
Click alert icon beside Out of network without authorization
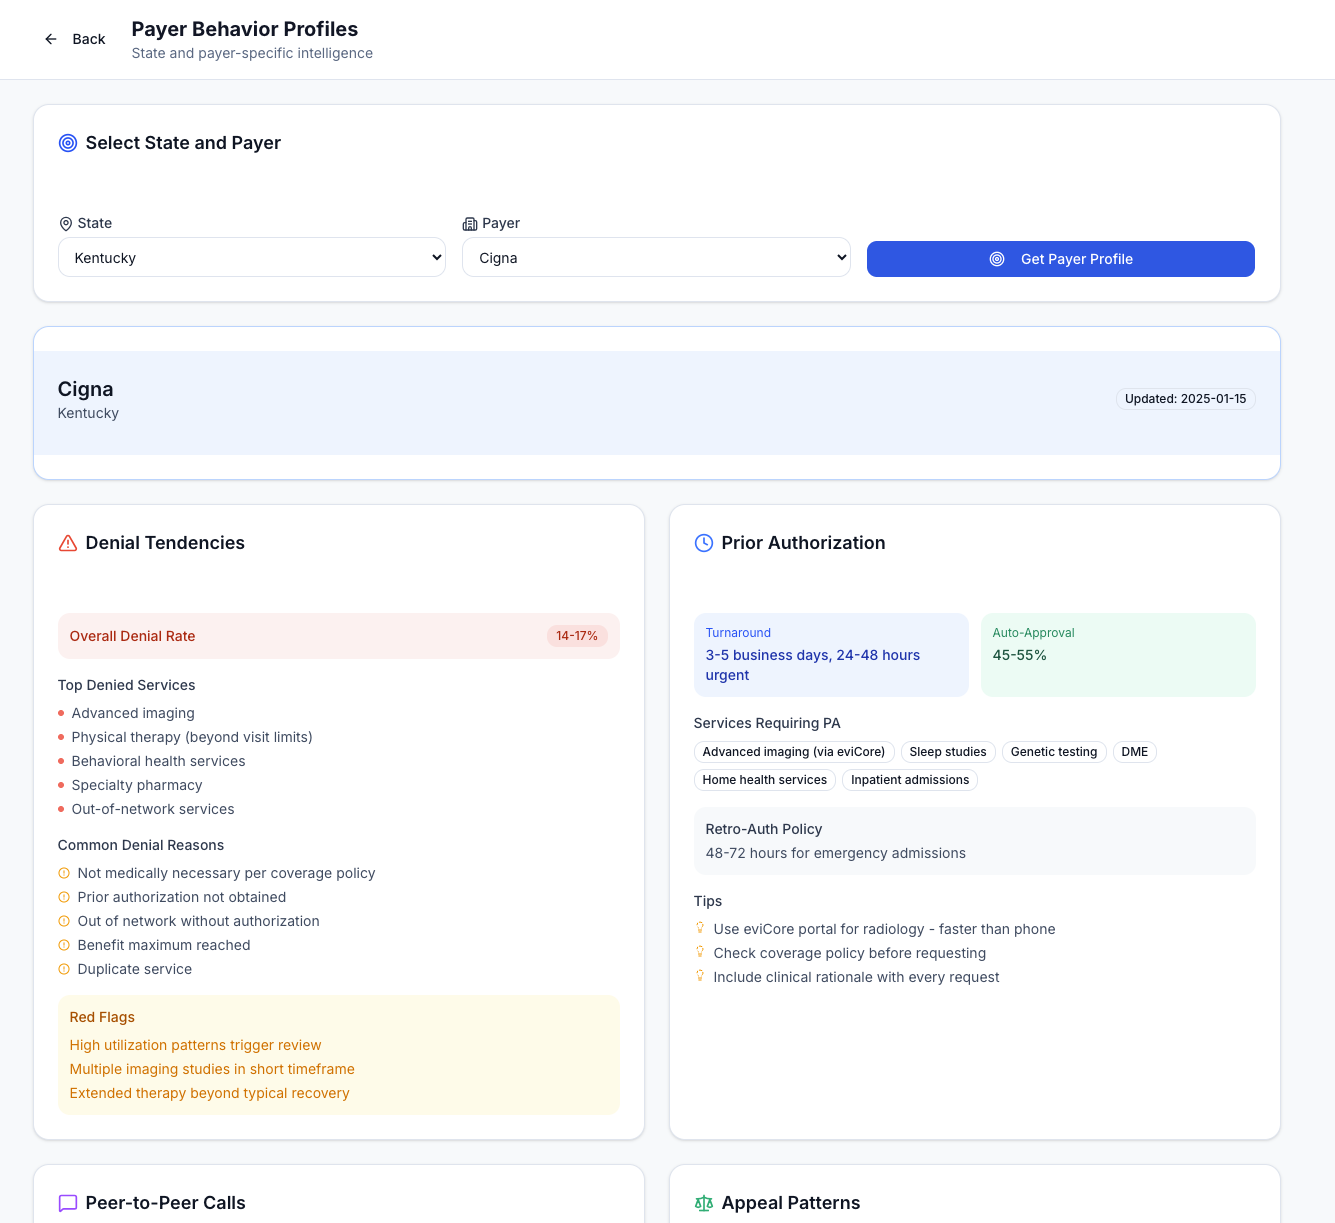pos(64,921)
